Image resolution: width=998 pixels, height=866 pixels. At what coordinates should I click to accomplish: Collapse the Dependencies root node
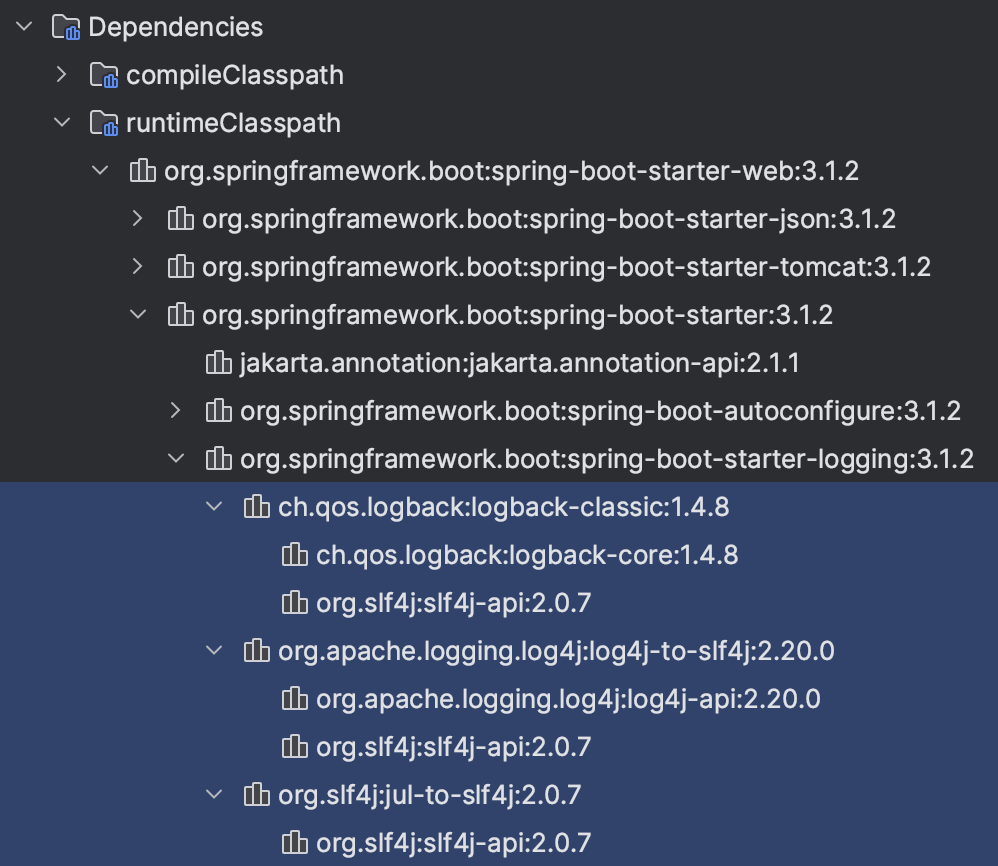(x=24, y=27)
